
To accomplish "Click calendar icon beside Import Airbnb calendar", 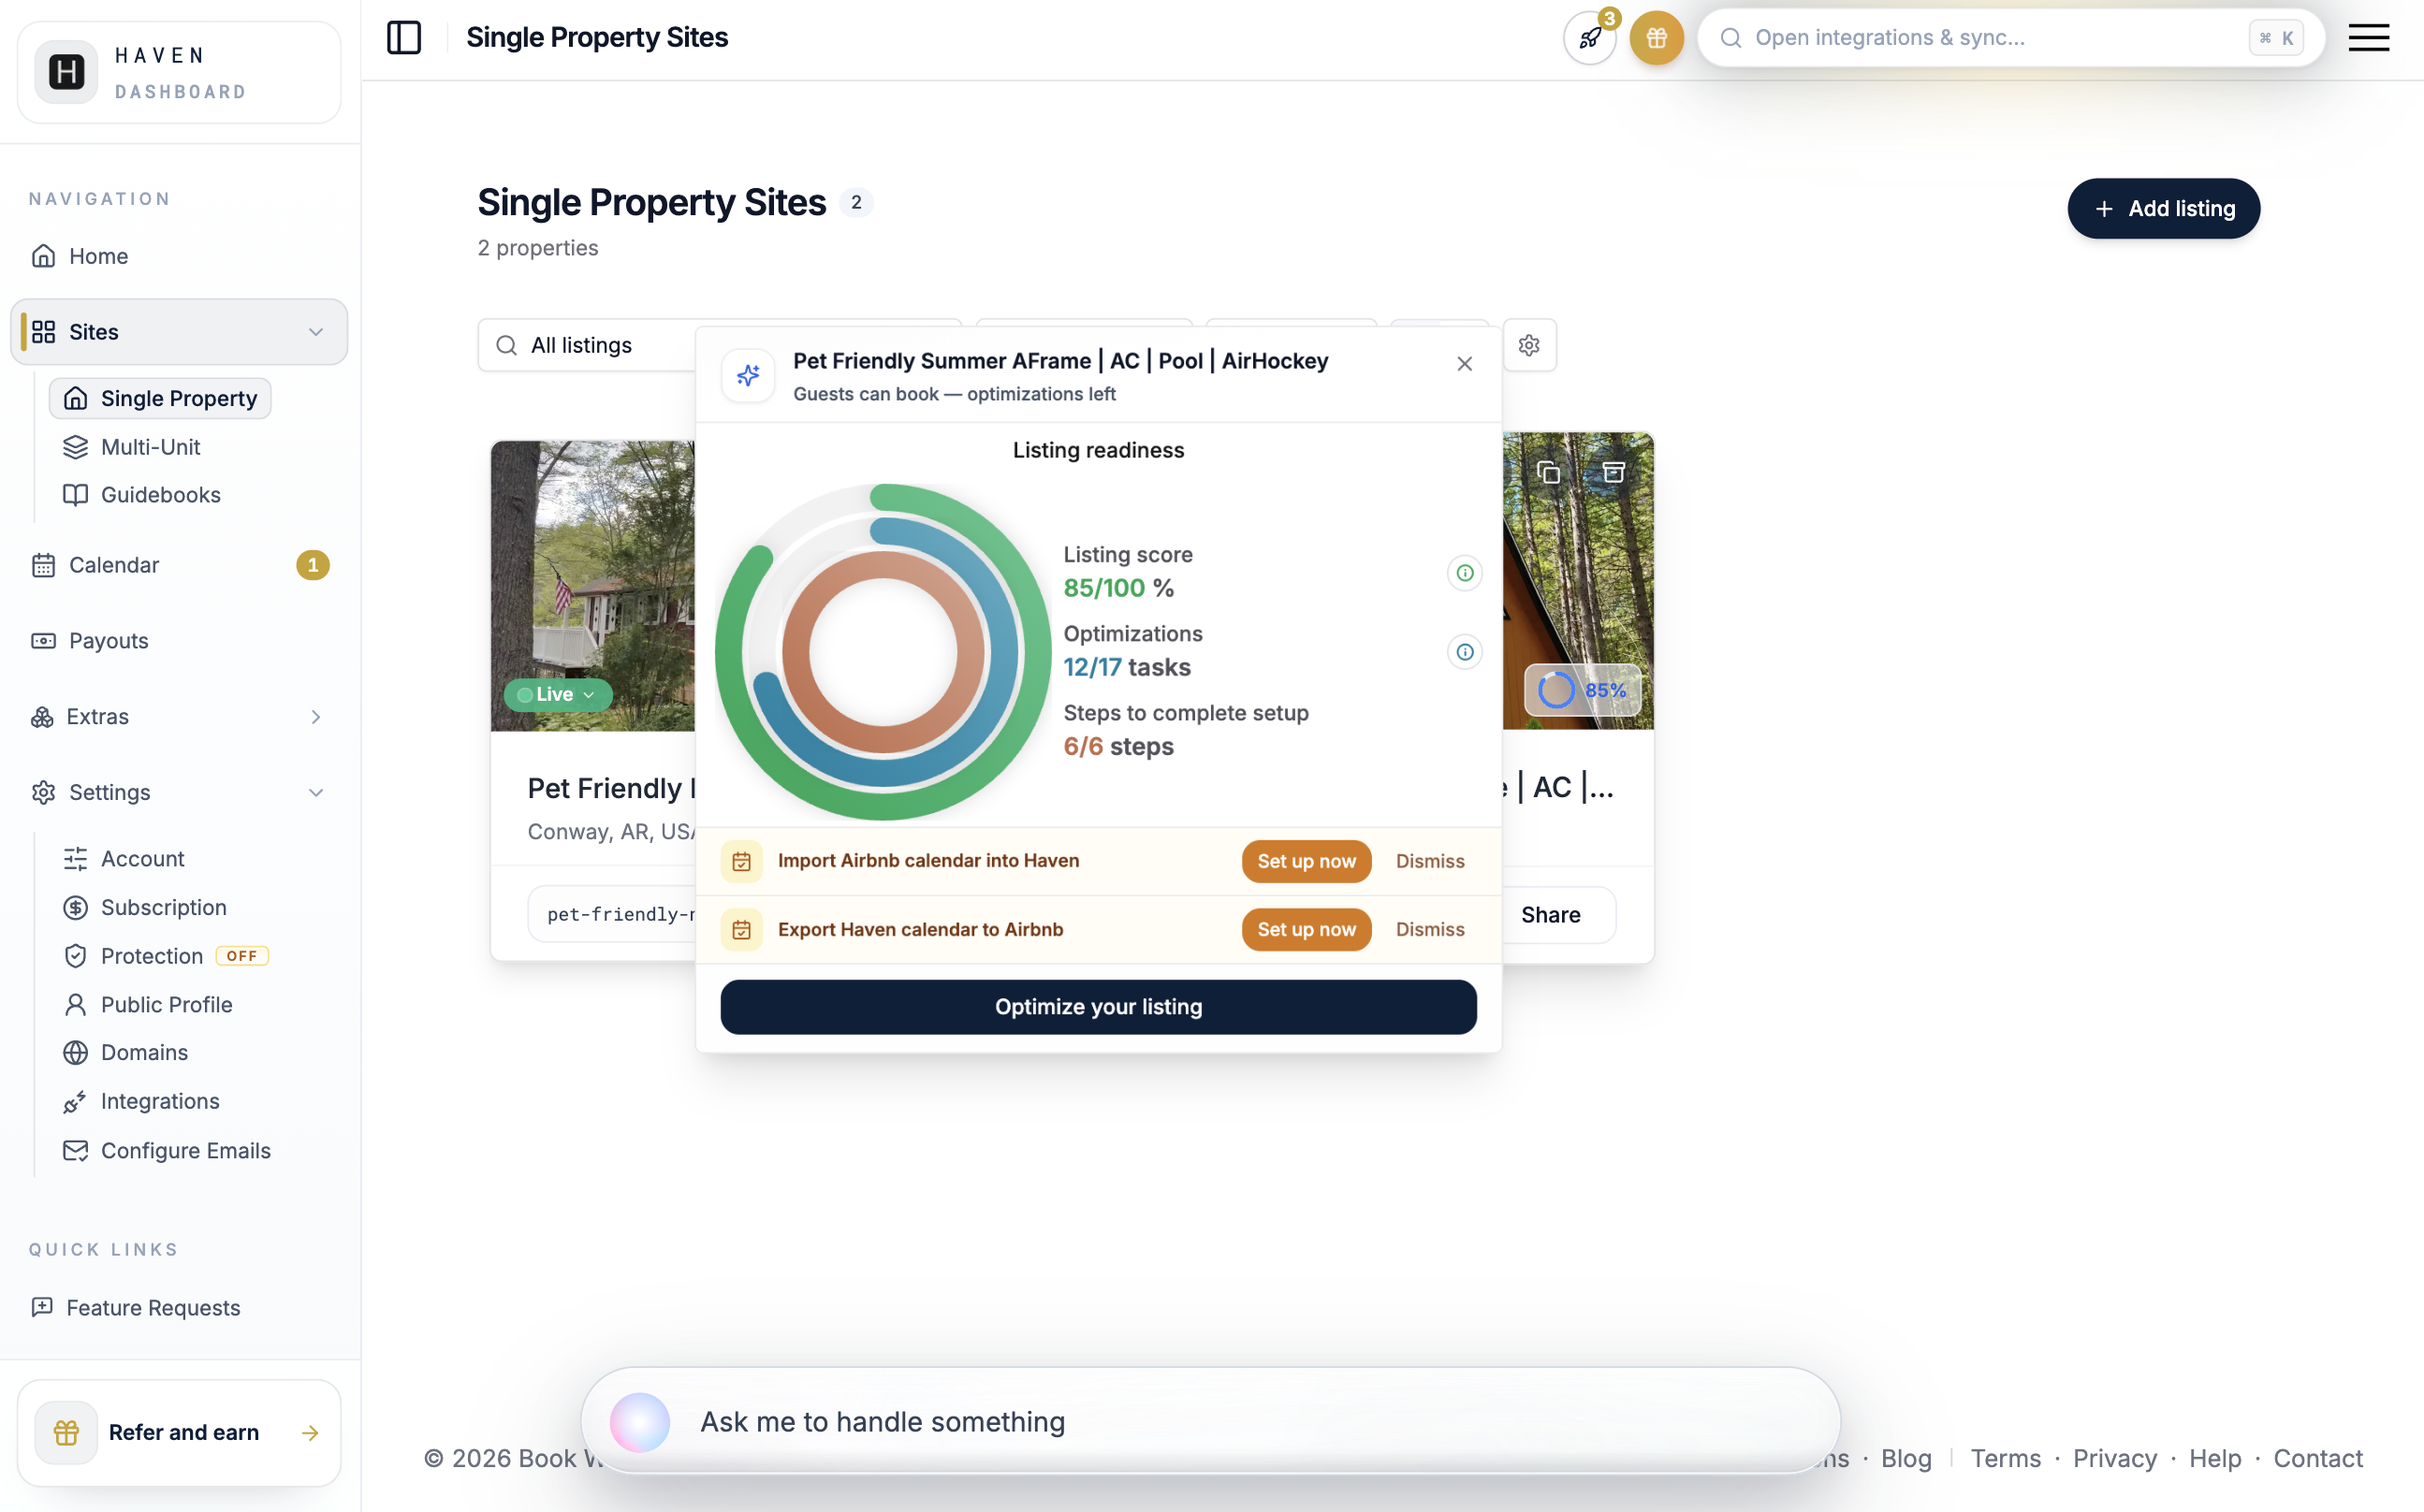I will (x=741, y=861).
